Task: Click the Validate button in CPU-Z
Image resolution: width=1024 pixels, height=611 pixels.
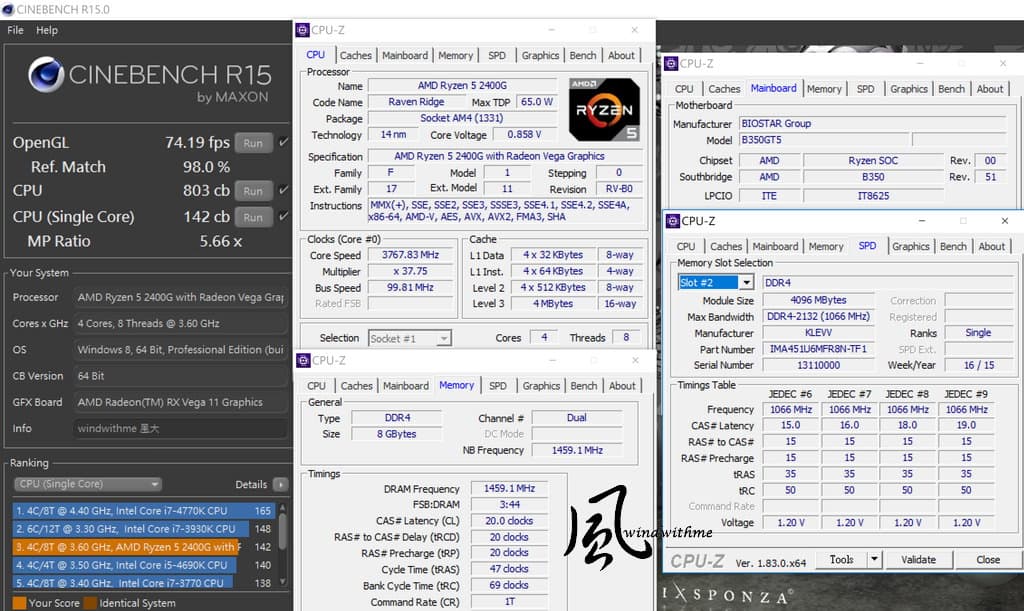Action: pyautogui.click(x=918, y=559)
